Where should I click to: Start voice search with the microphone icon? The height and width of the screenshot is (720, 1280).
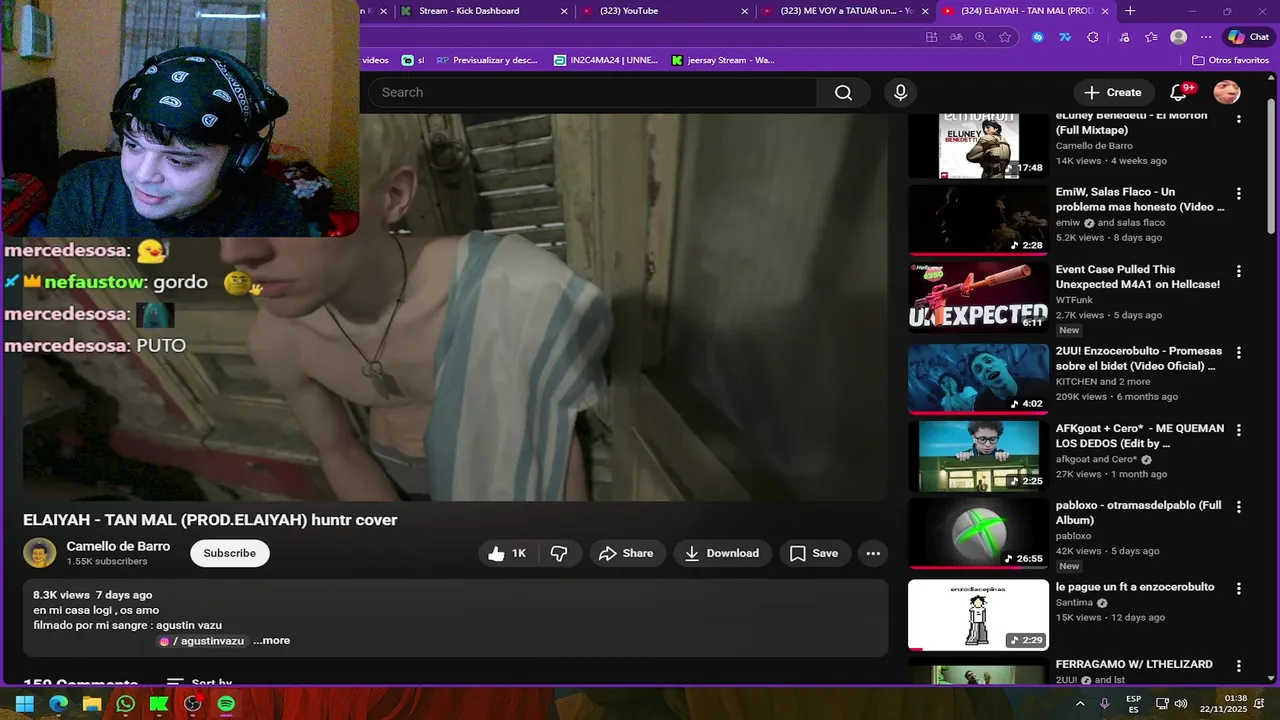coord(901,92)
